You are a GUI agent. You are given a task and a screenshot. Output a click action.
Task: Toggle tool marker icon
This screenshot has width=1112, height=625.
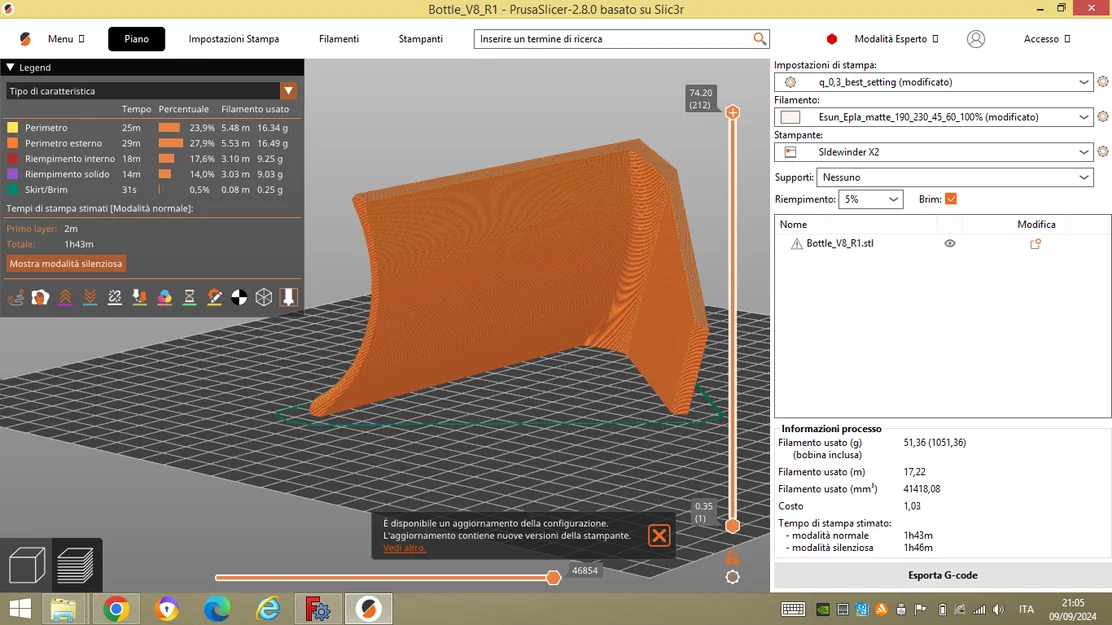click(x=289, y=297)
